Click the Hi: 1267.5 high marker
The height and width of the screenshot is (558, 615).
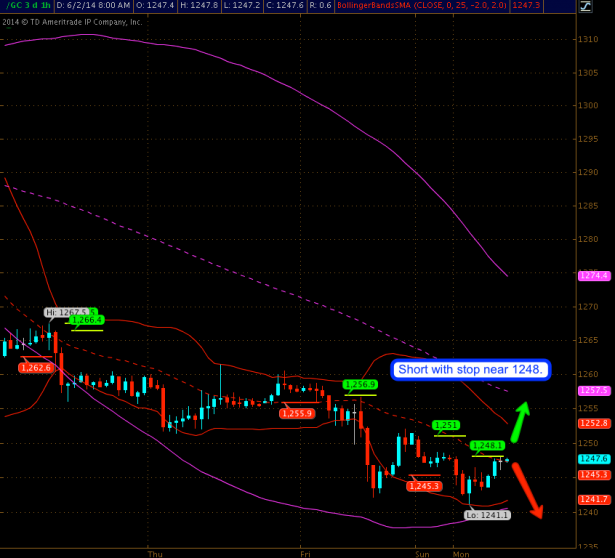[66, 312]
